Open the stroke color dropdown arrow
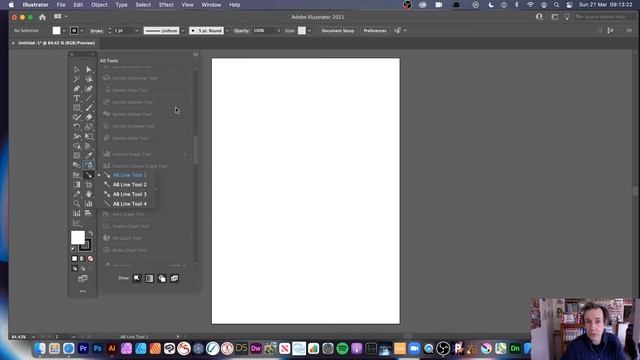This screenshot has height=360, width=640. [82, 31]
